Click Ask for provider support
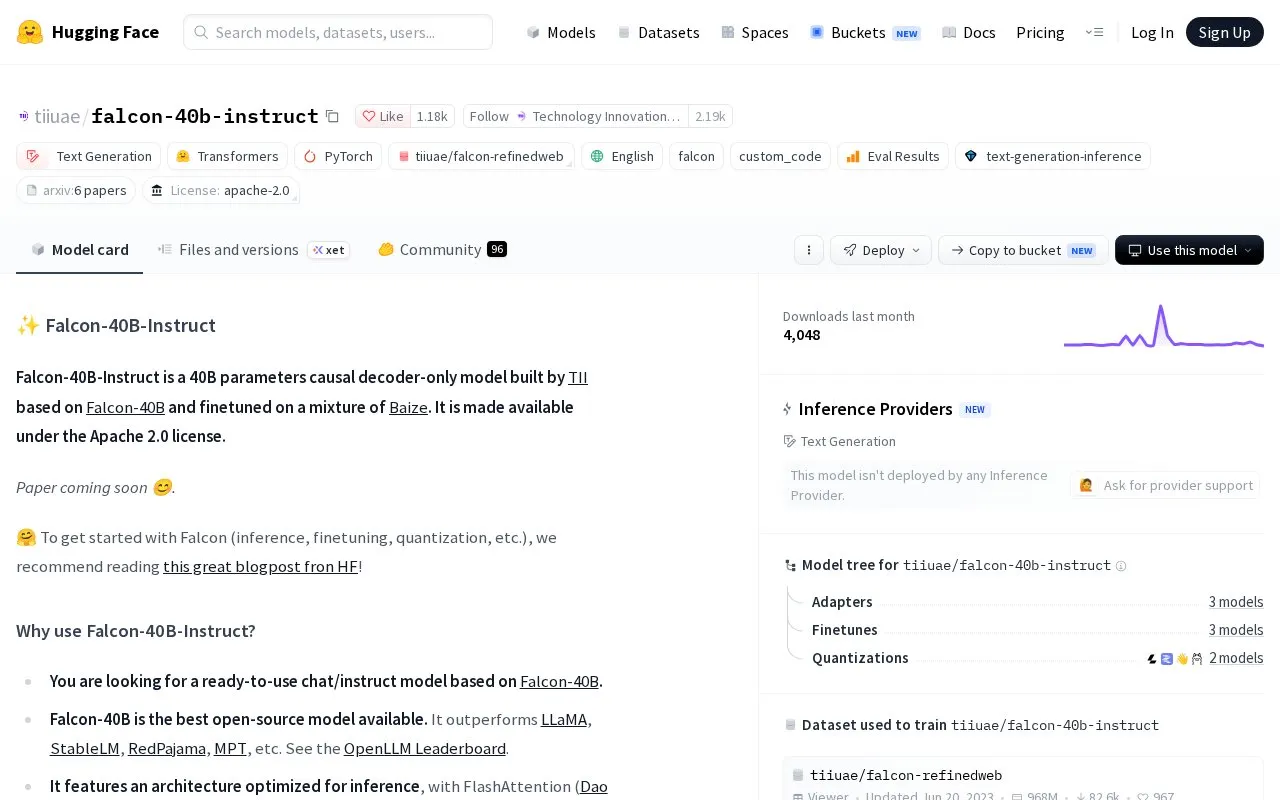The image size is (1280, 800). (1166, 485)
